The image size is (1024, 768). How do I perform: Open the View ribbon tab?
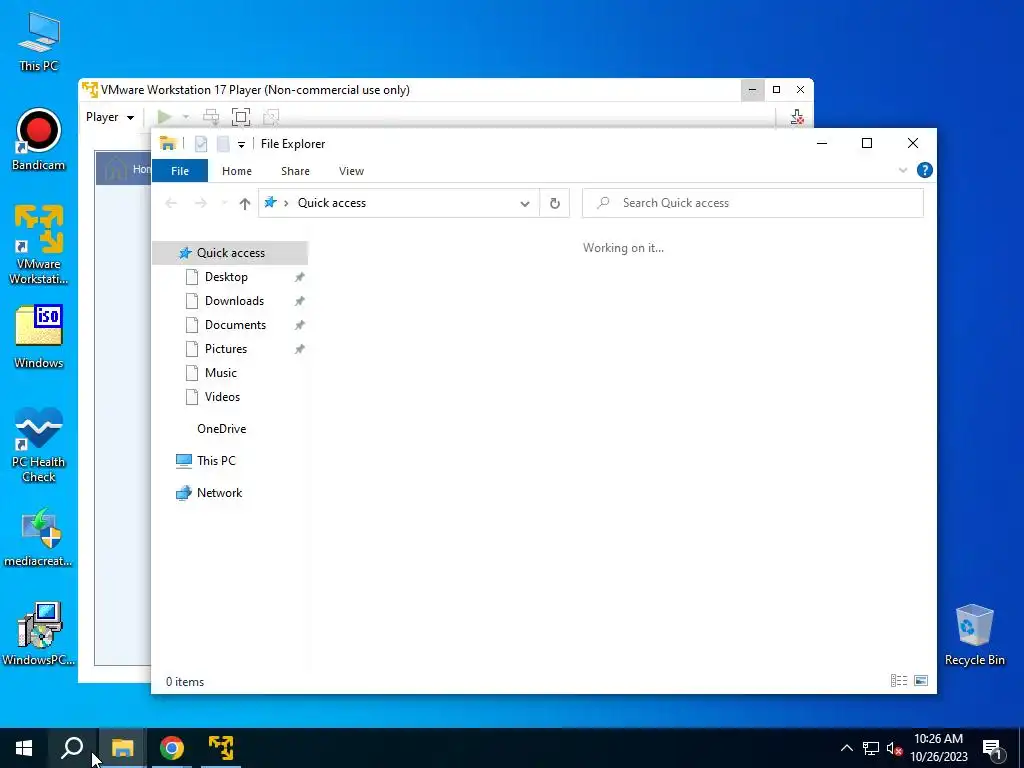351,170
